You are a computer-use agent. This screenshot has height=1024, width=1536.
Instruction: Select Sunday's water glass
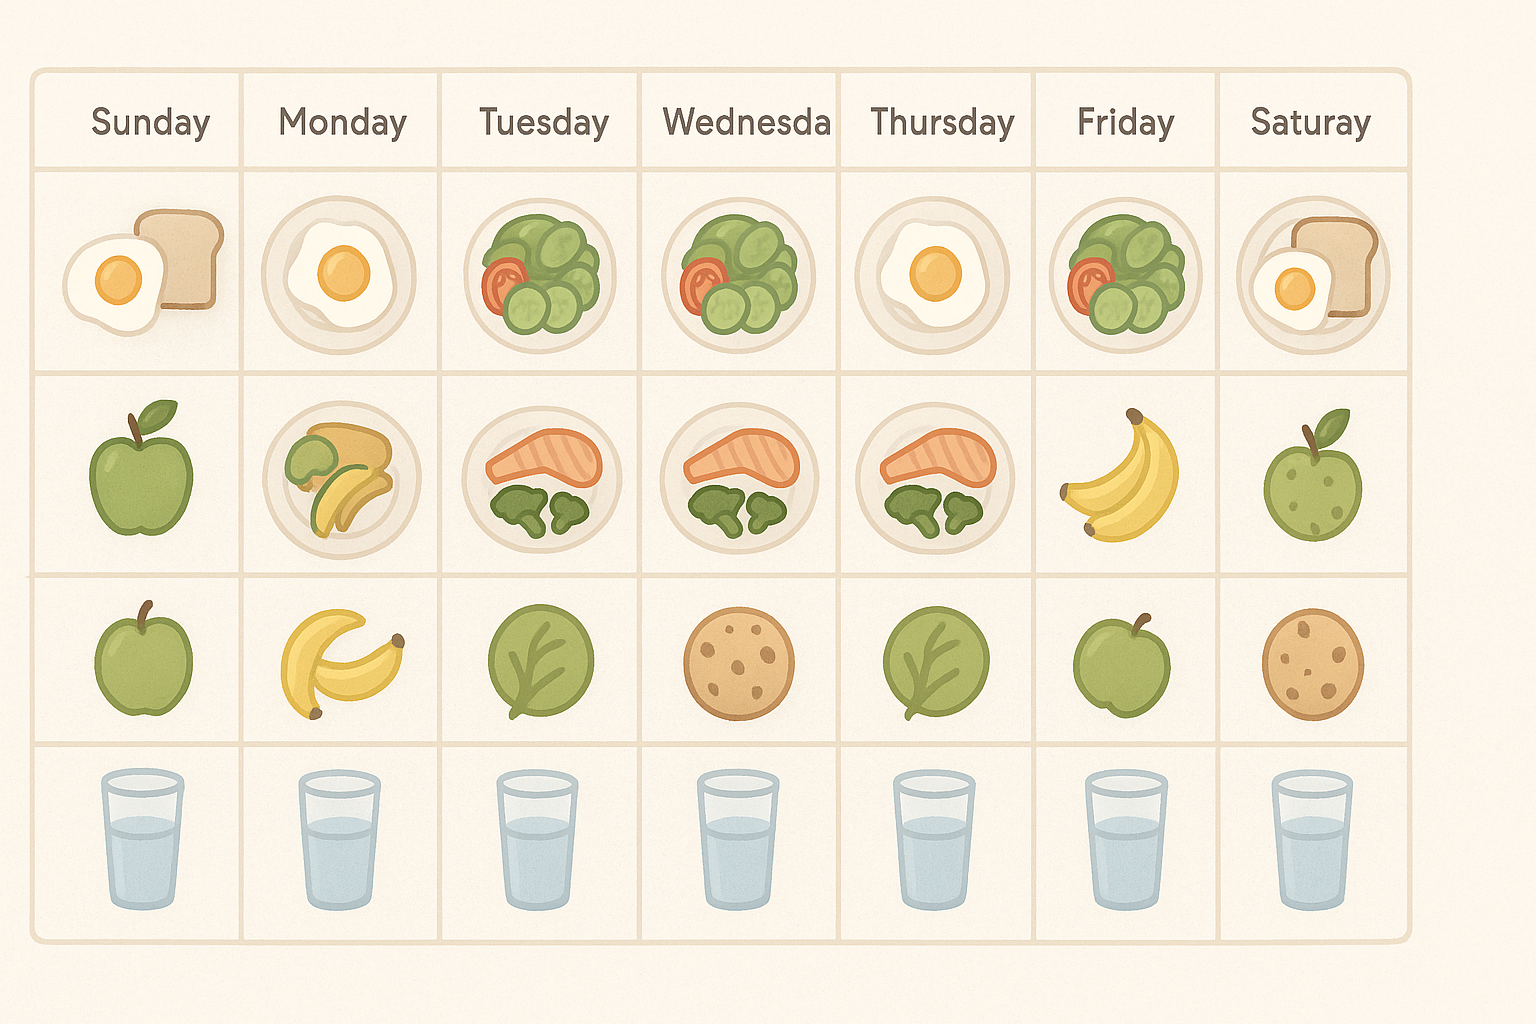click(143, 838)
